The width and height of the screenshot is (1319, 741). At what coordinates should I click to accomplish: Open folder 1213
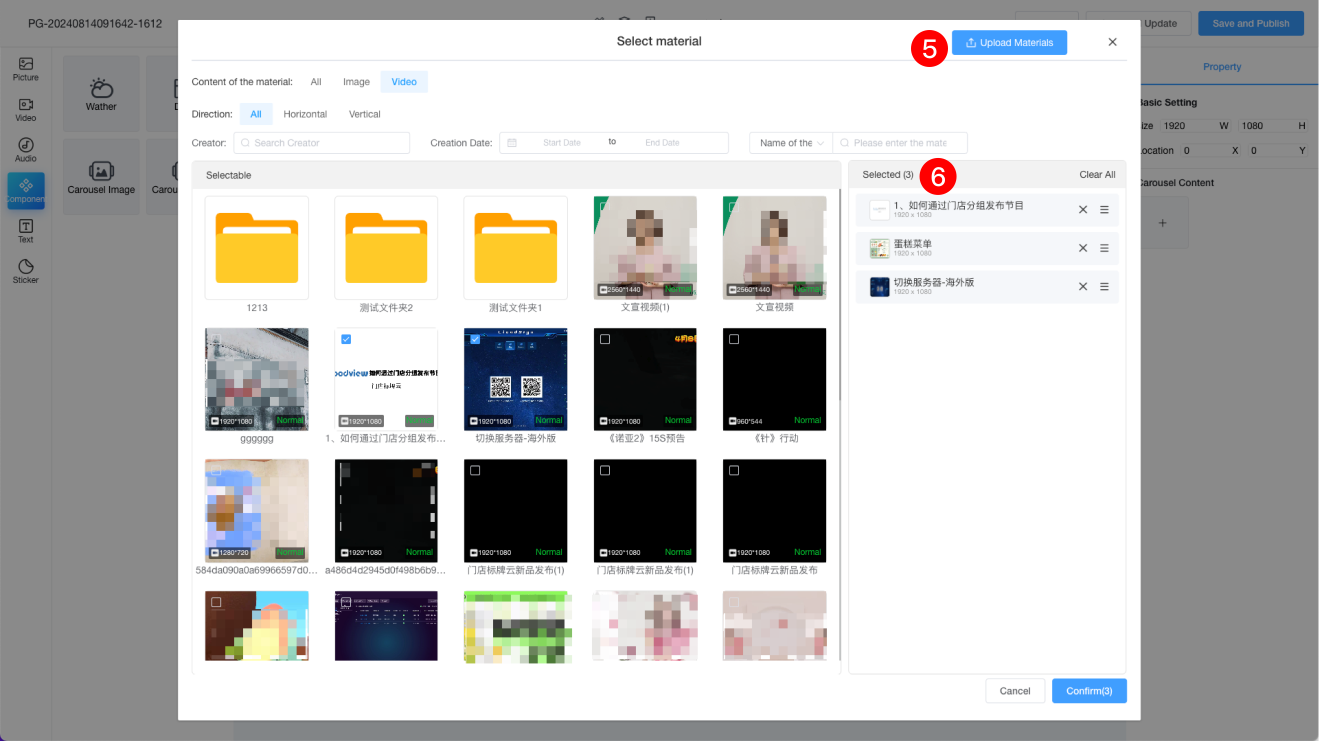(x=256, y=248)
